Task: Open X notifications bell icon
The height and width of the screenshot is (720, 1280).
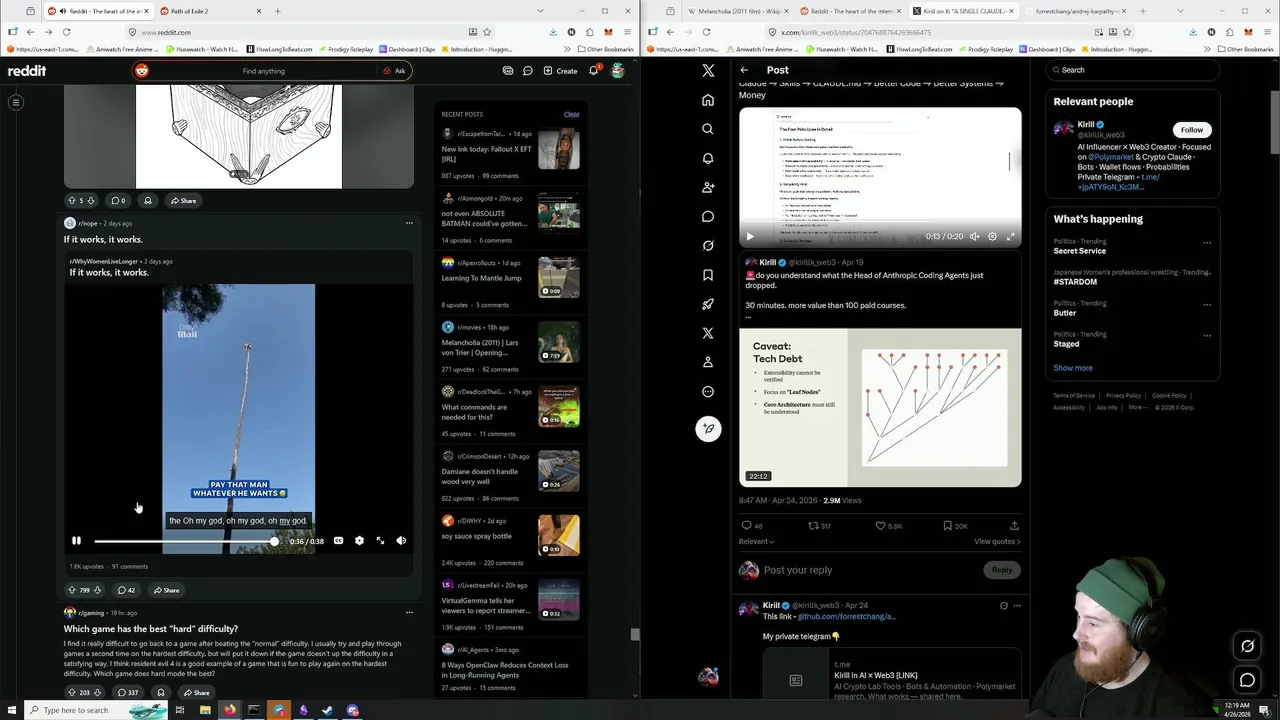Action: (708, 158)
